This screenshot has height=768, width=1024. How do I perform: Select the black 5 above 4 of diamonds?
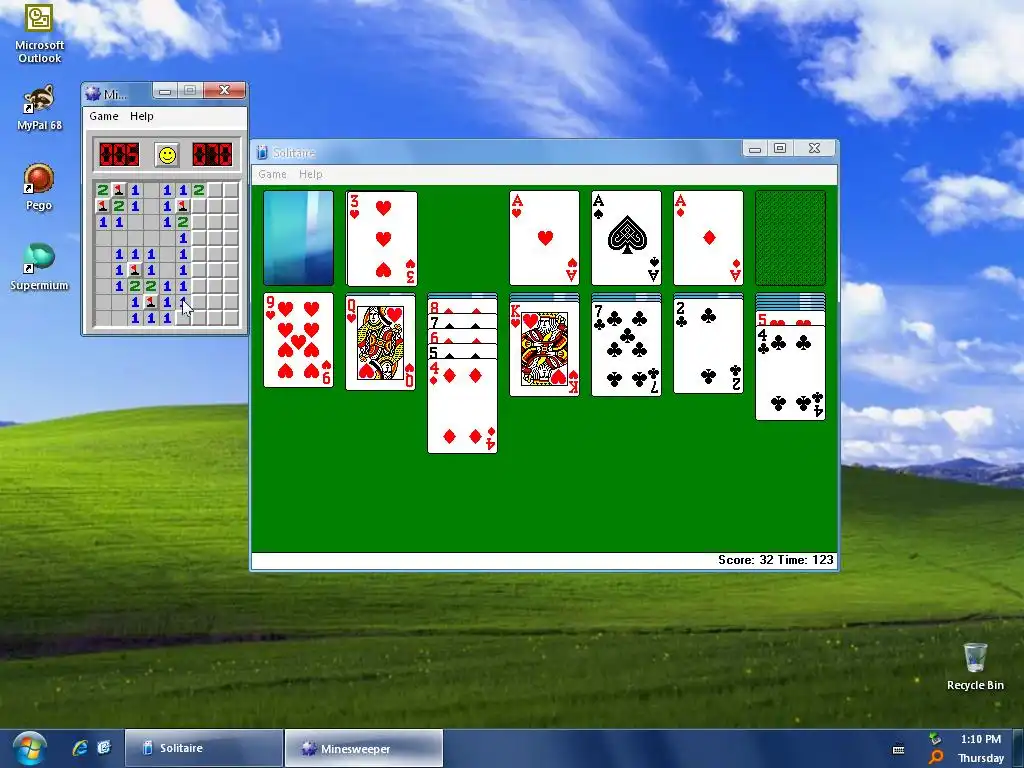pyautogui.click(x=462, y=351)
